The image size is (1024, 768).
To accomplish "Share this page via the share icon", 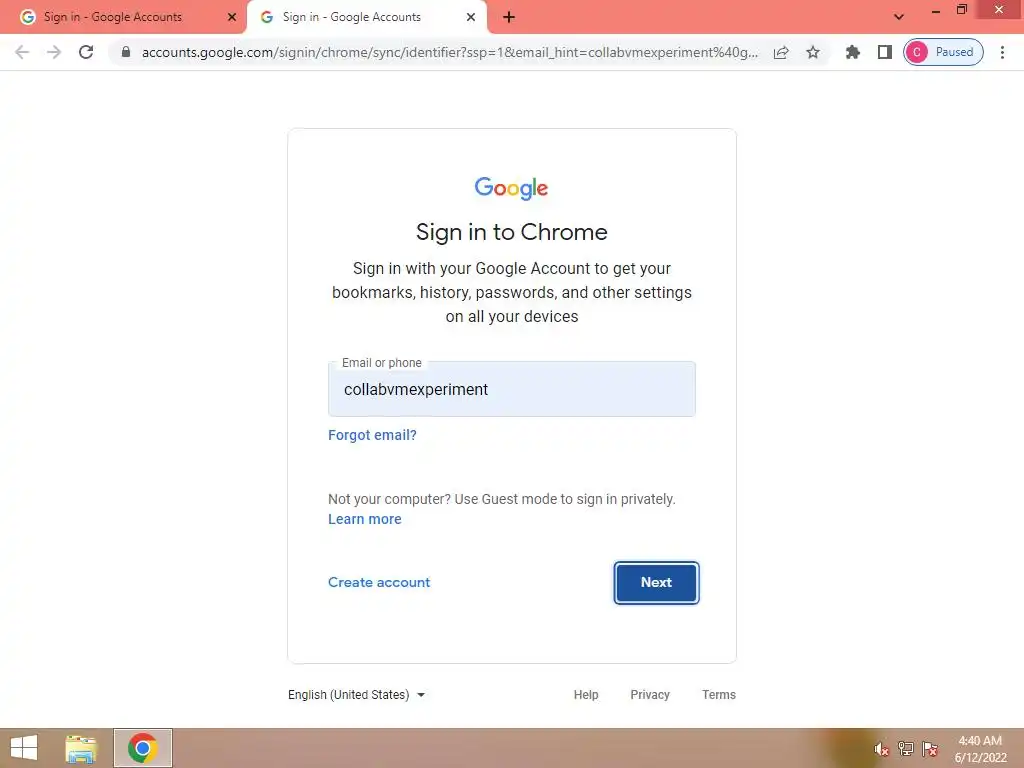I will (781, 52).
